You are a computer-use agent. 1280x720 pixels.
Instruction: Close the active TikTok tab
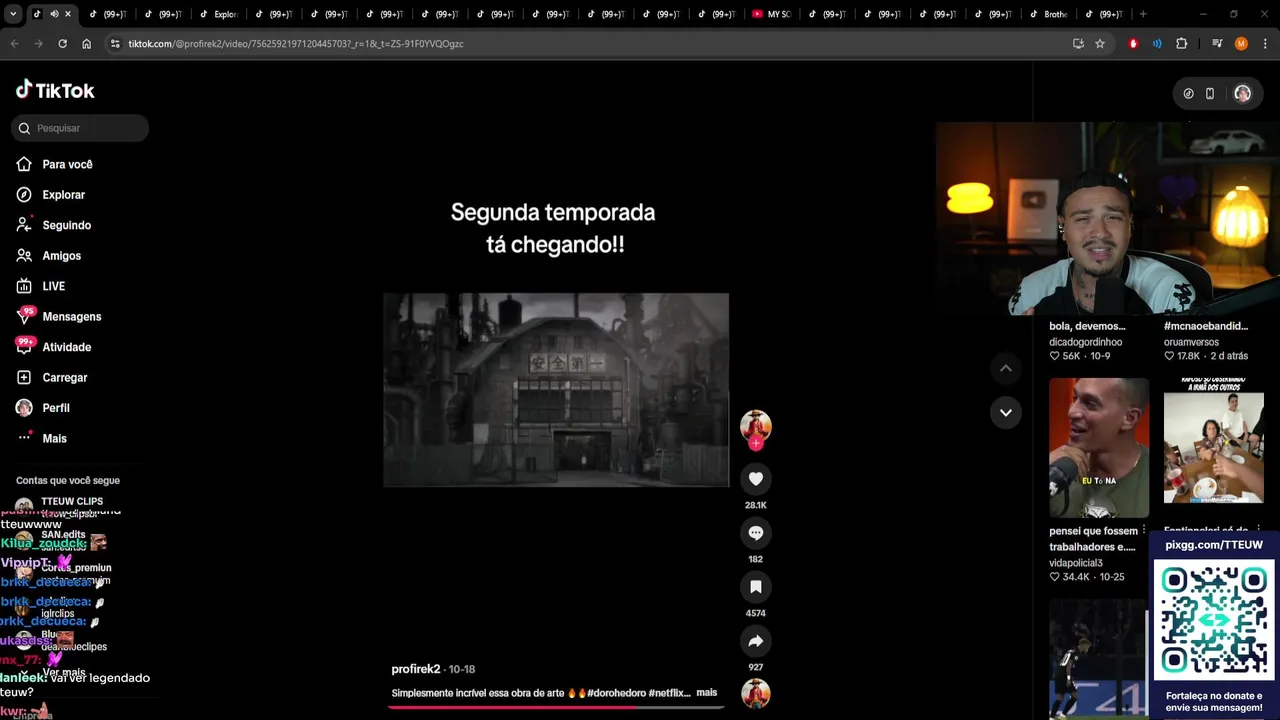(68, 14)
